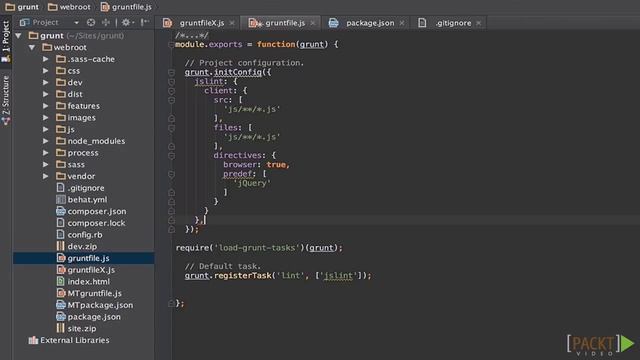Click the External Libraries node
Screen dimensions: 640x360
point(75,340)
